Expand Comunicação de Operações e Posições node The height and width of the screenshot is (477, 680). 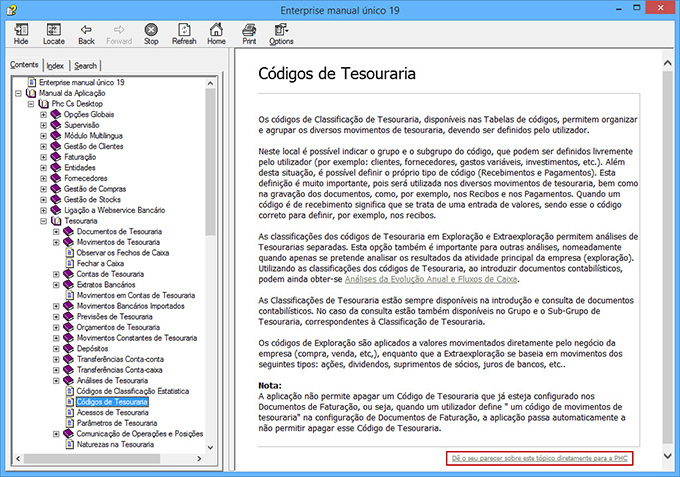coord(56,434)
